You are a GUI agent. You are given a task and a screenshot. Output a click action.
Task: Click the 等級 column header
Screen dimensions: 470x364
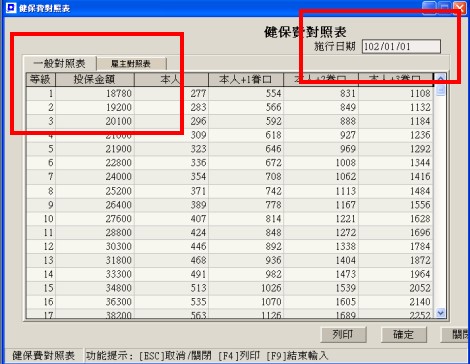click(41, 79)
